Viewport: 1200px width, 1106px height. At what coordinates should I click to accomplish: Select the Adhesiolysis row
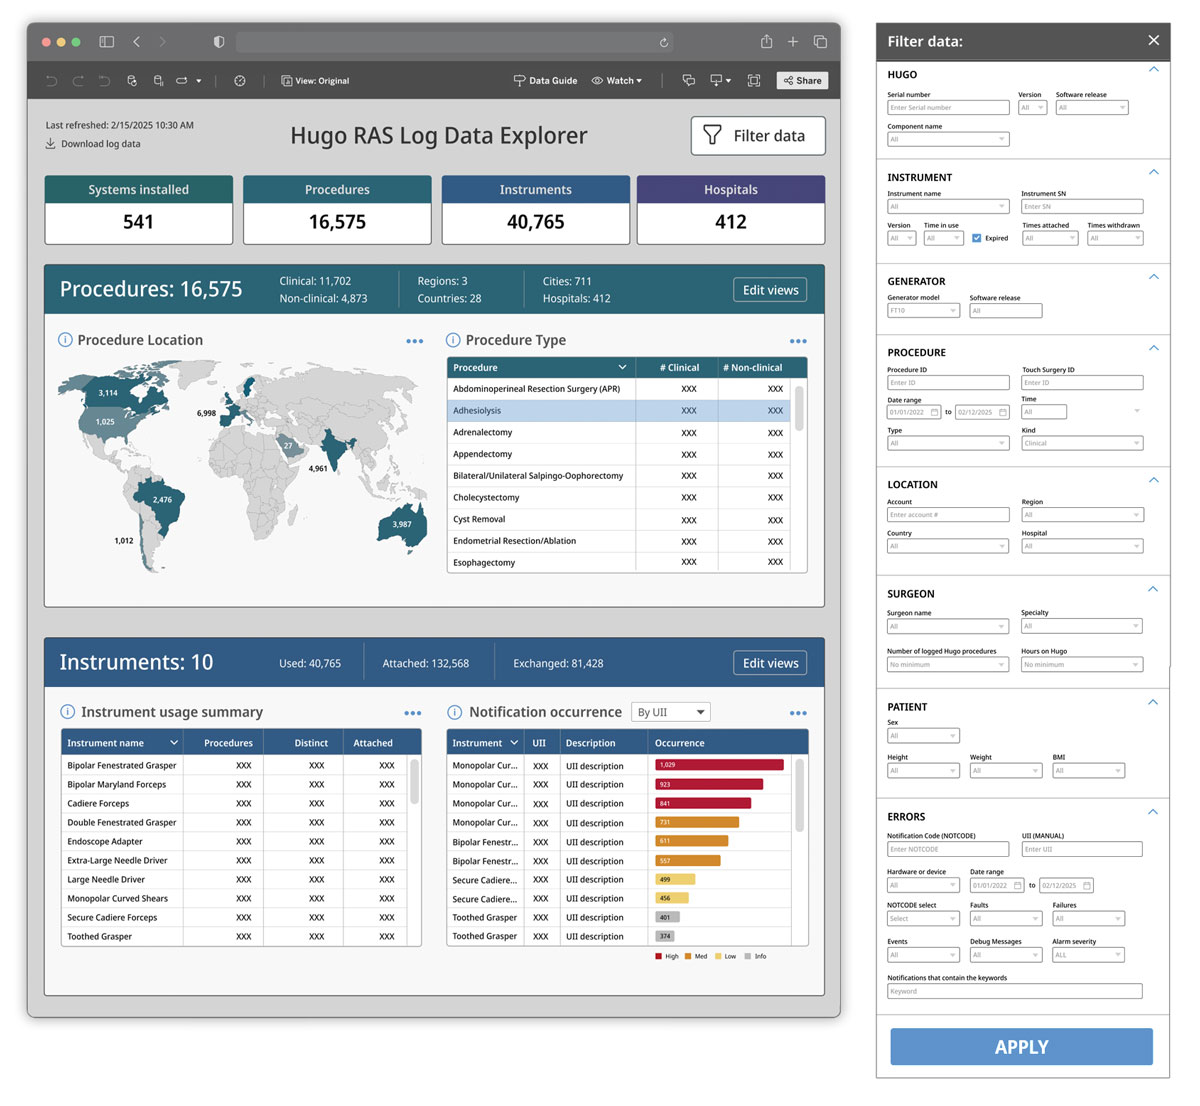pos(619,410)
